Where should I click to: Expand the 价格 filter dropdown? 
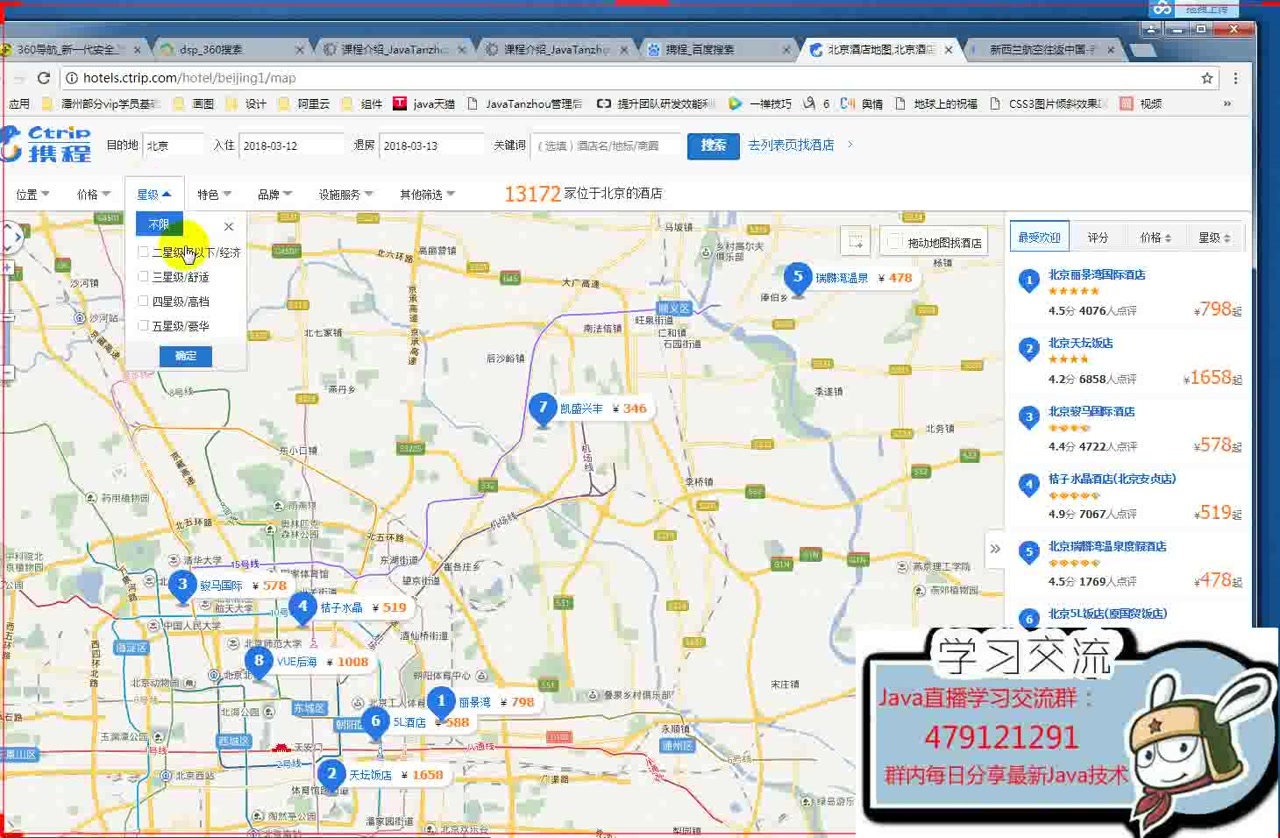coord(94,195)
